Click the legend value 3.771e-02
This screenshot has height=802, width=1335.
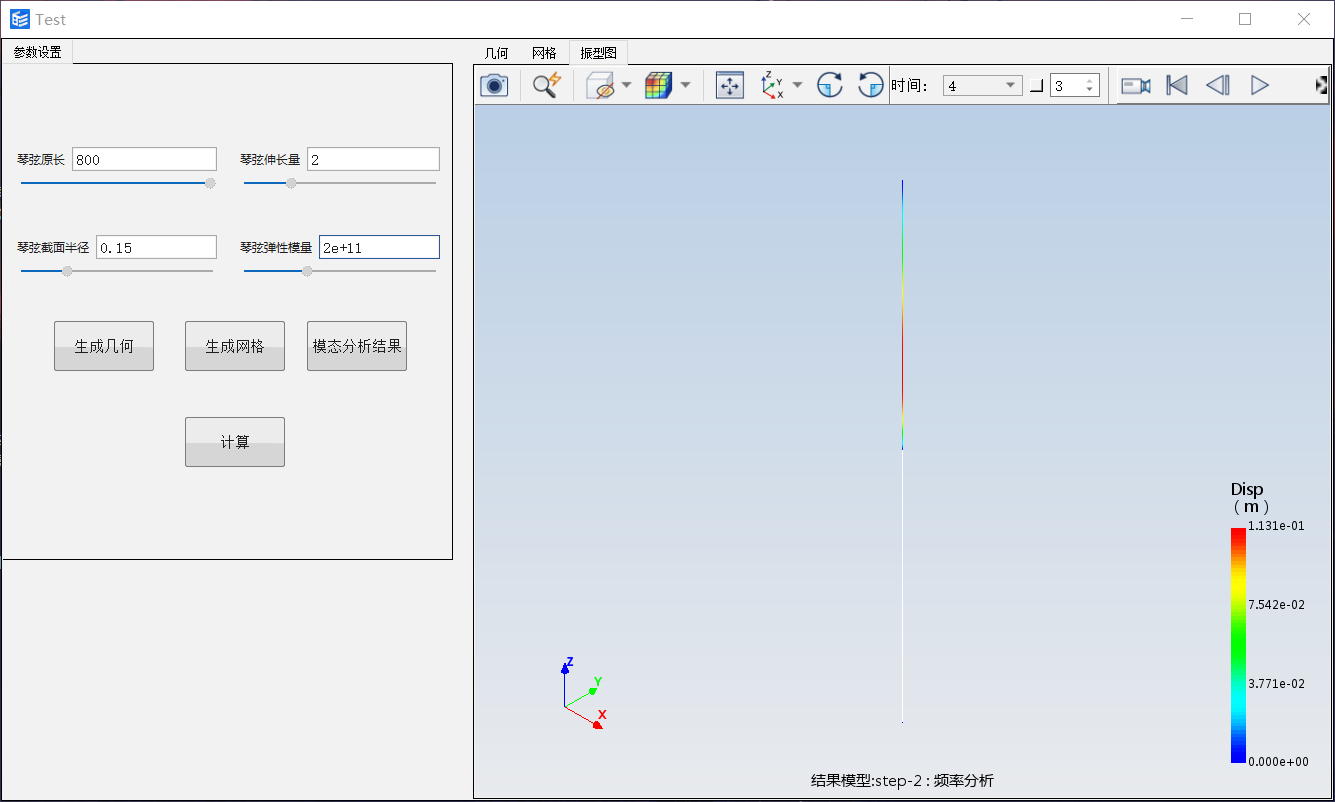click(x=1277, y=684)
